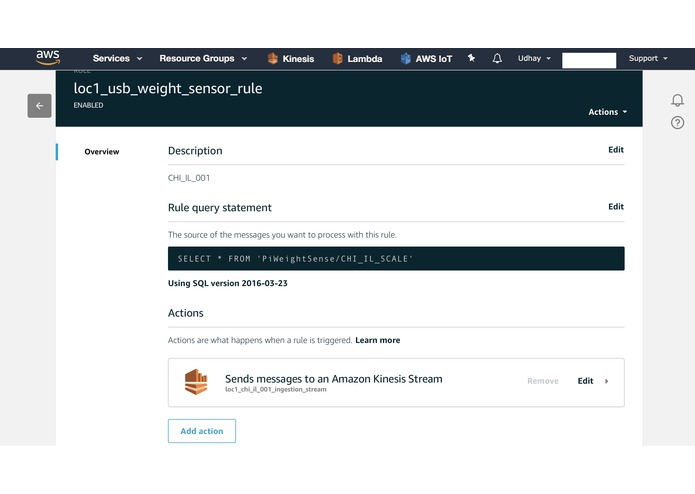Open the Support dropdown menu
695x494 pixels.
tap(648, 58)
